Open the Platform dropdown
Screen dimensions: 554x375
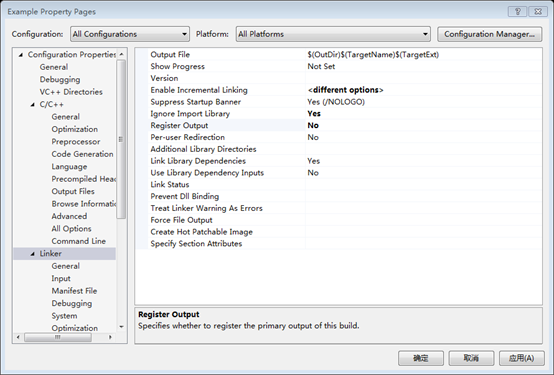(x=333, y=34)
